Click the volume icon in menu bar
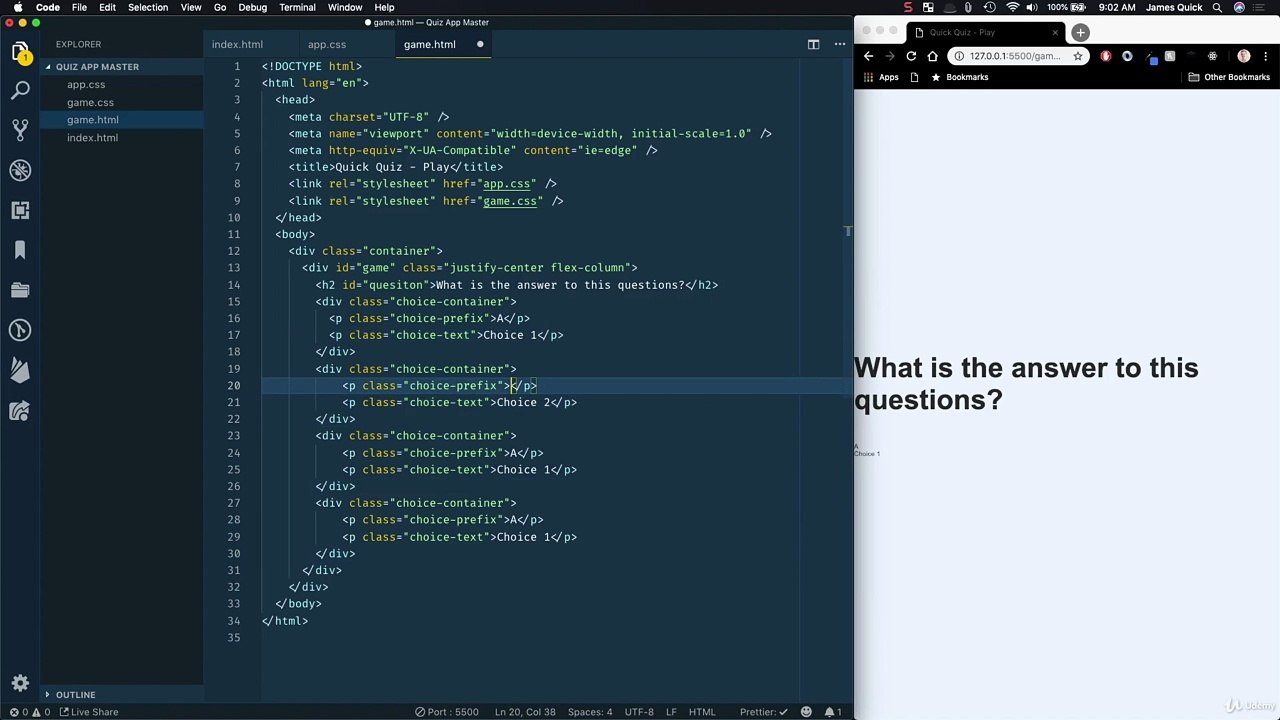The height and width of the screenshot is (720, 1280). pyautogui.click(x=1032, y=7)
